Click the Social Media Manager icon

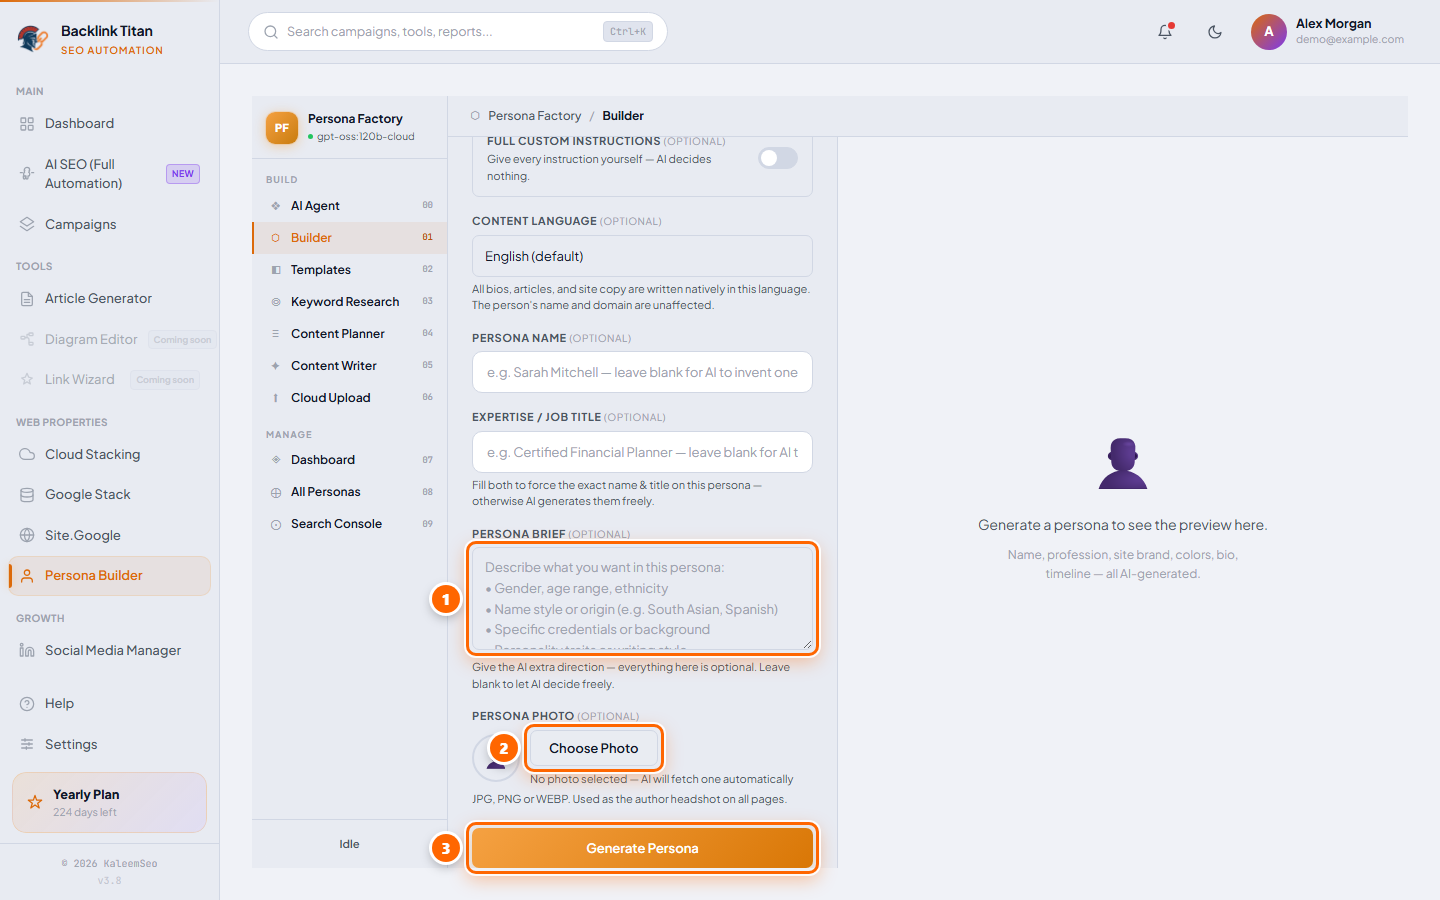(x=27, y=651)
